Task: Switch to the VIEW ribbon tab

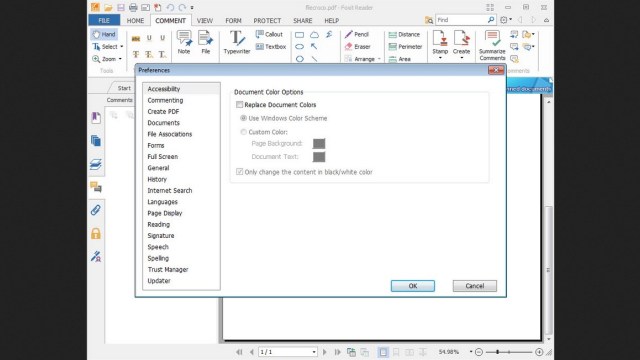Action: click(x=205, y=20)
